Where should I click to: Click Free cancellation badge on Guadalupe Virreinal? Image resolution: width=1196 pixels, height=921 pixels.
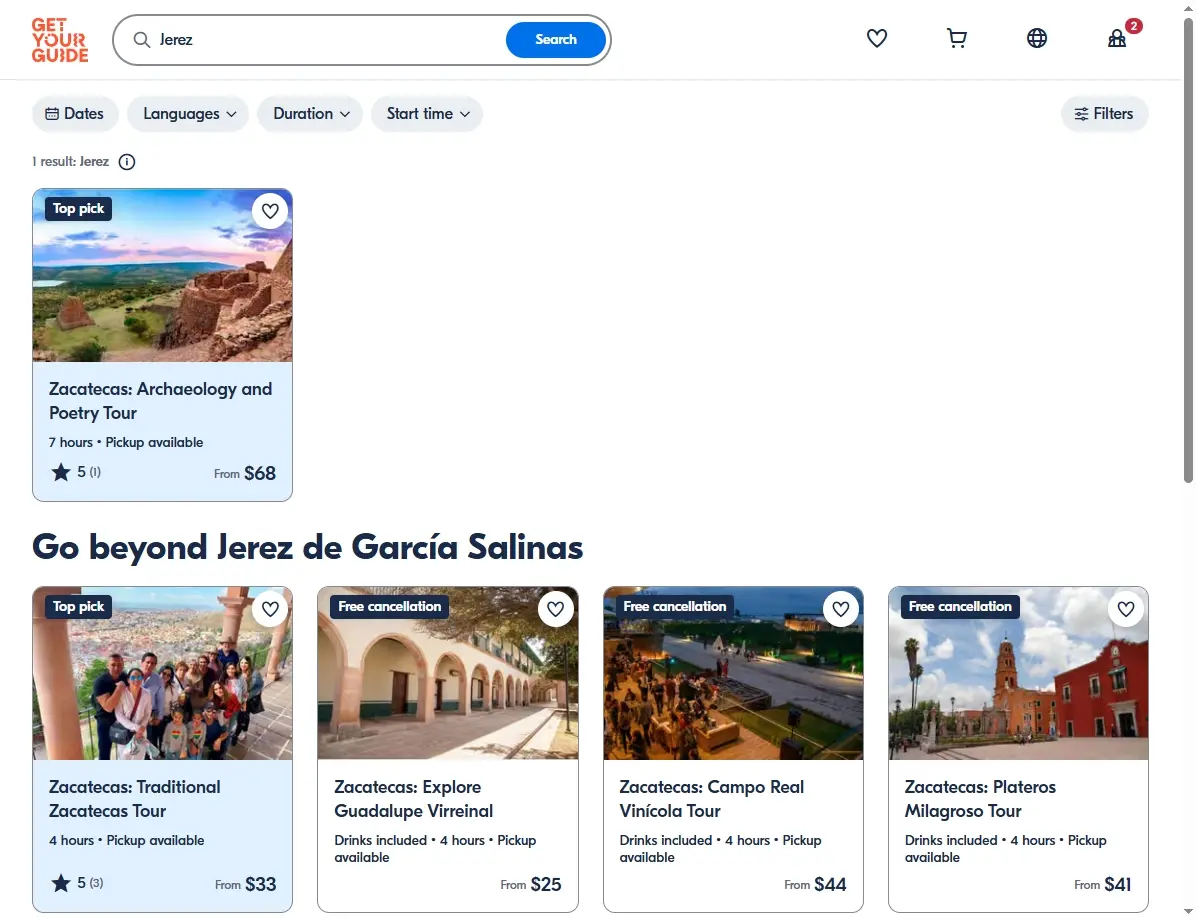[390, 607]
